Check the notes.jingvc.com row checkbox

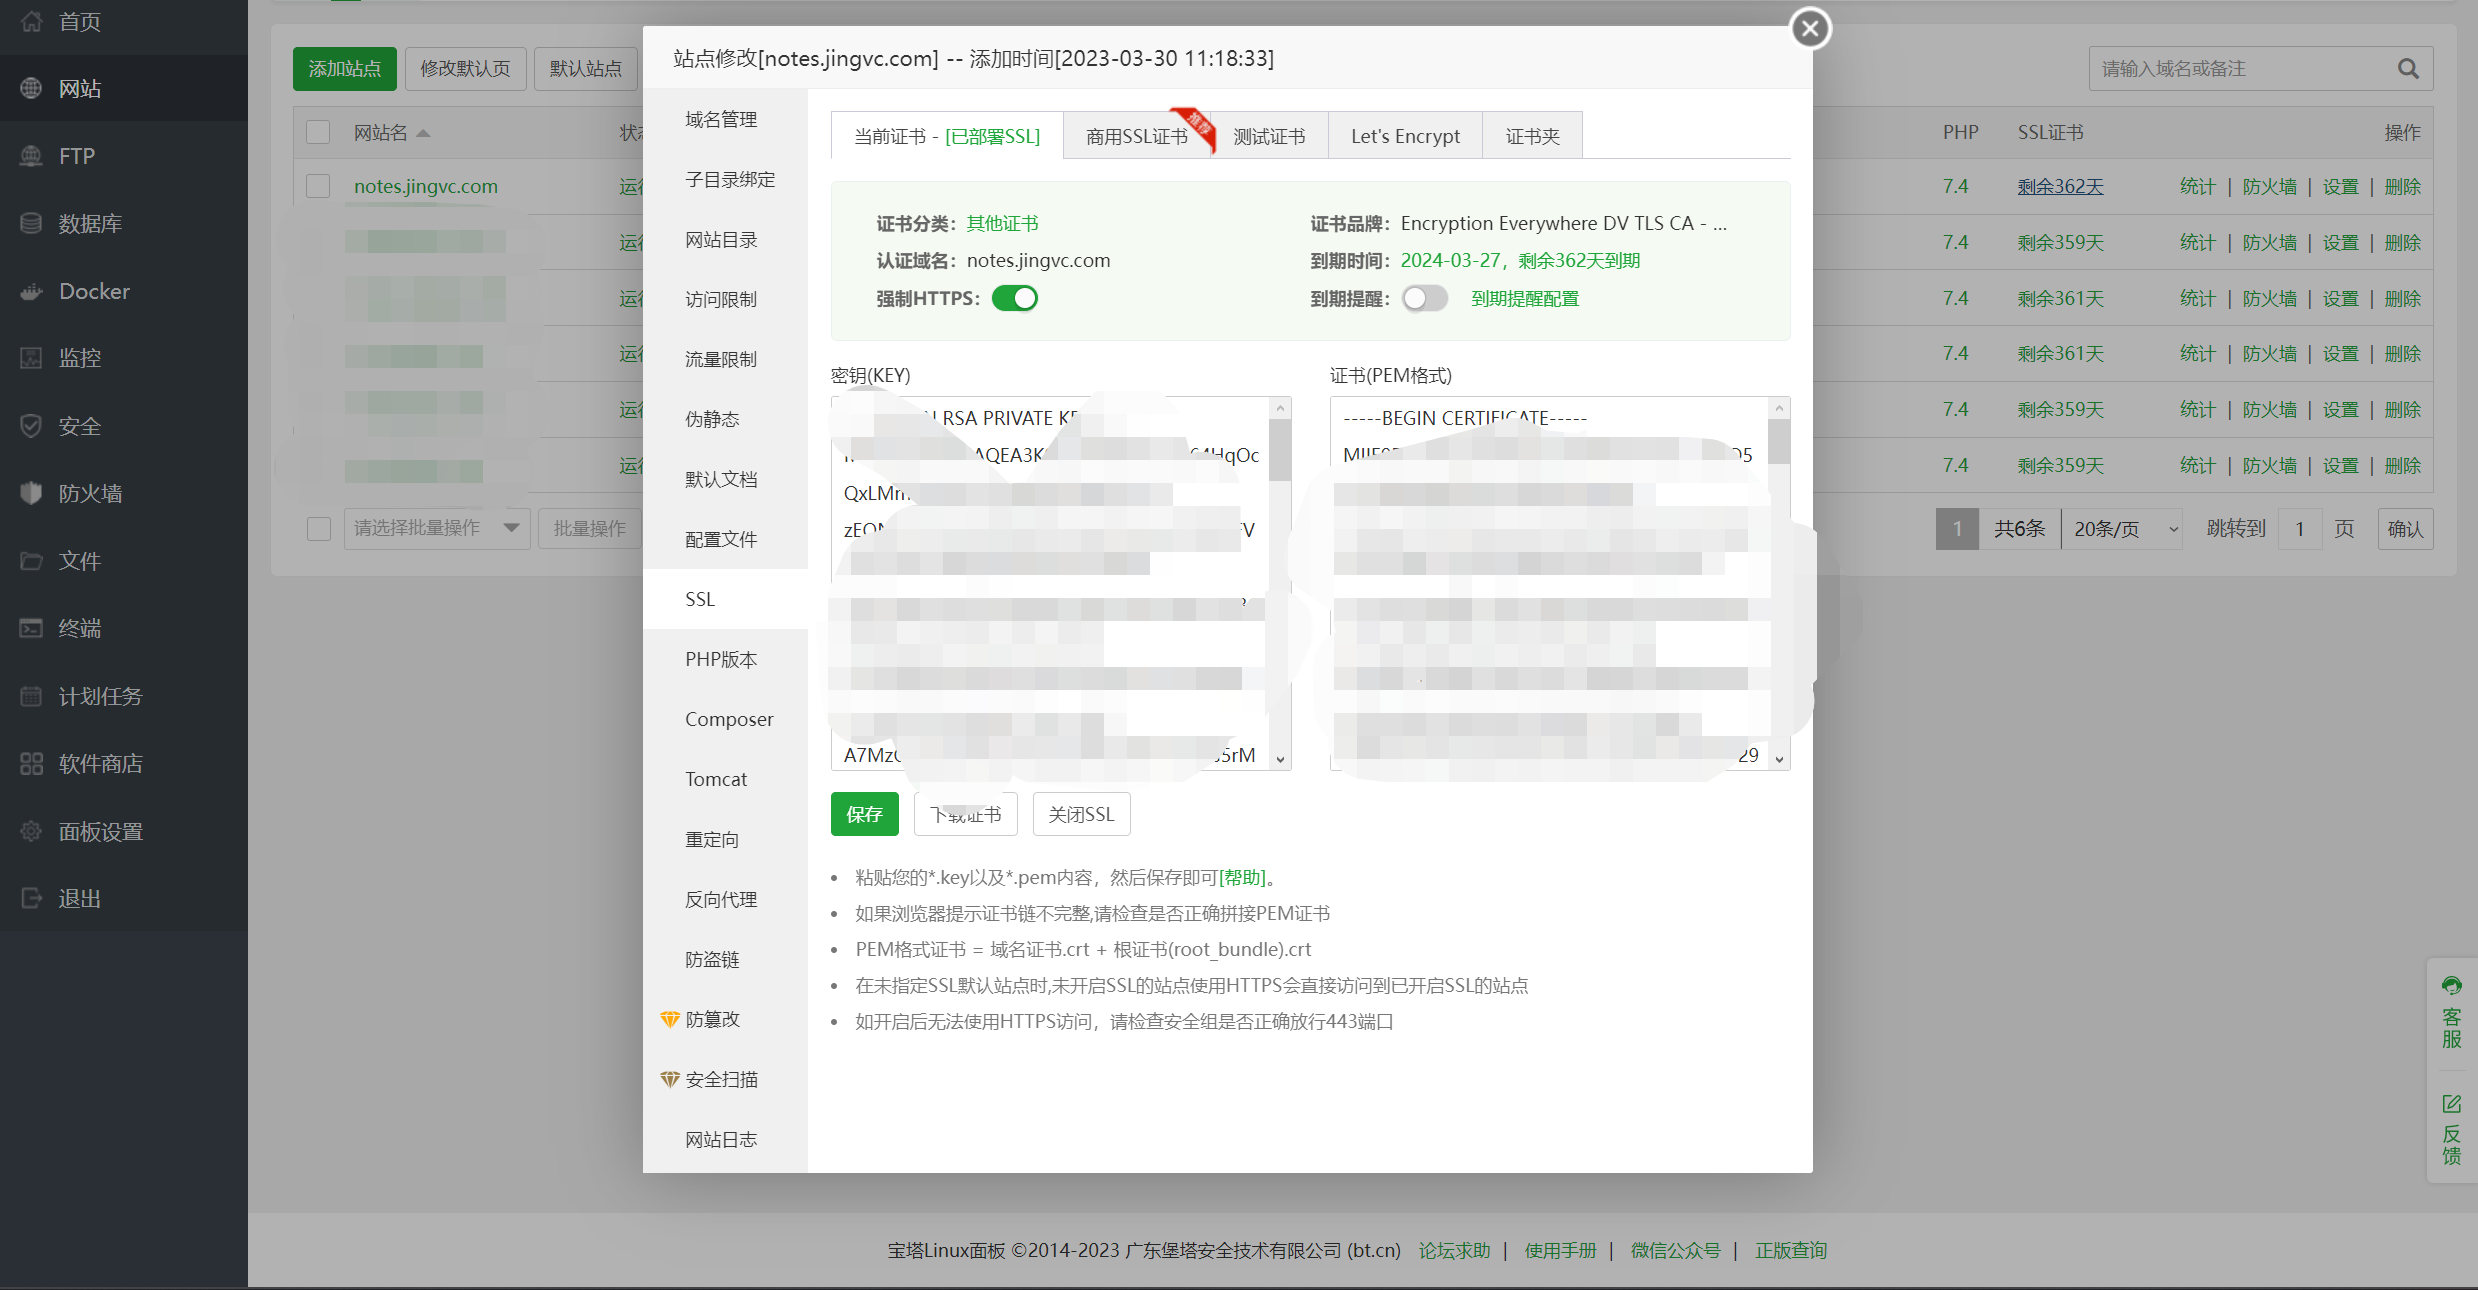318,187
